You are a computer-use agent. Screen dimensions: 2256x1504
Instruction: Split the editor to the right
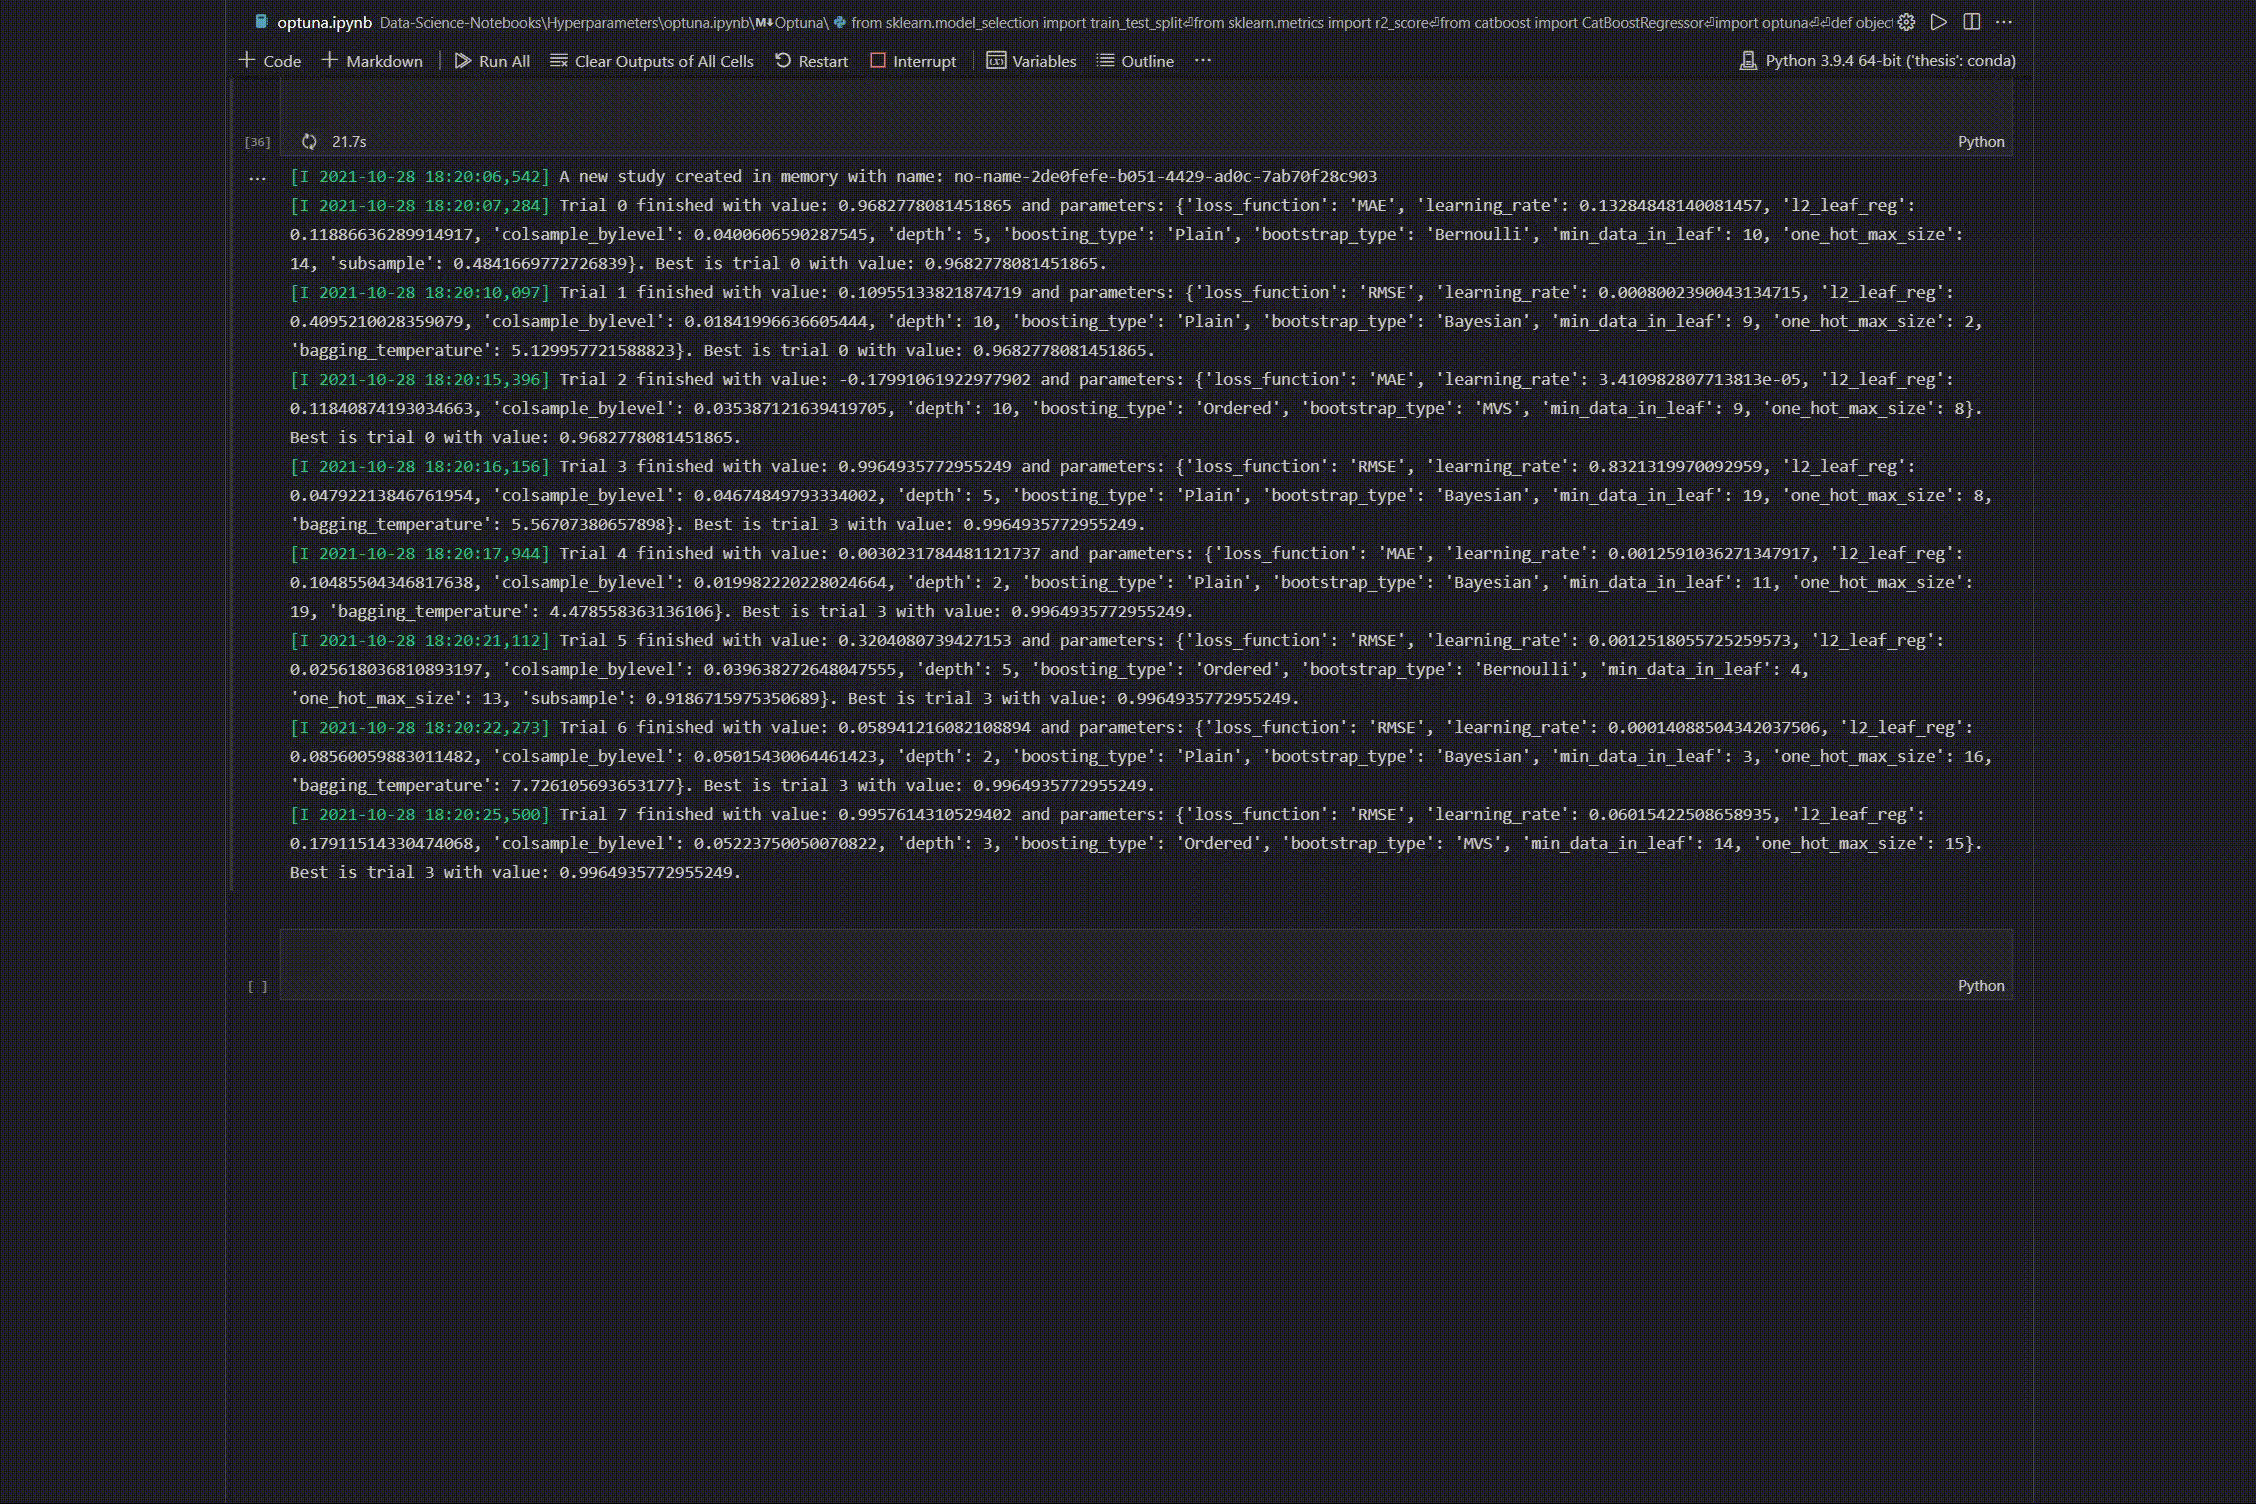[x=1972, y=22]
